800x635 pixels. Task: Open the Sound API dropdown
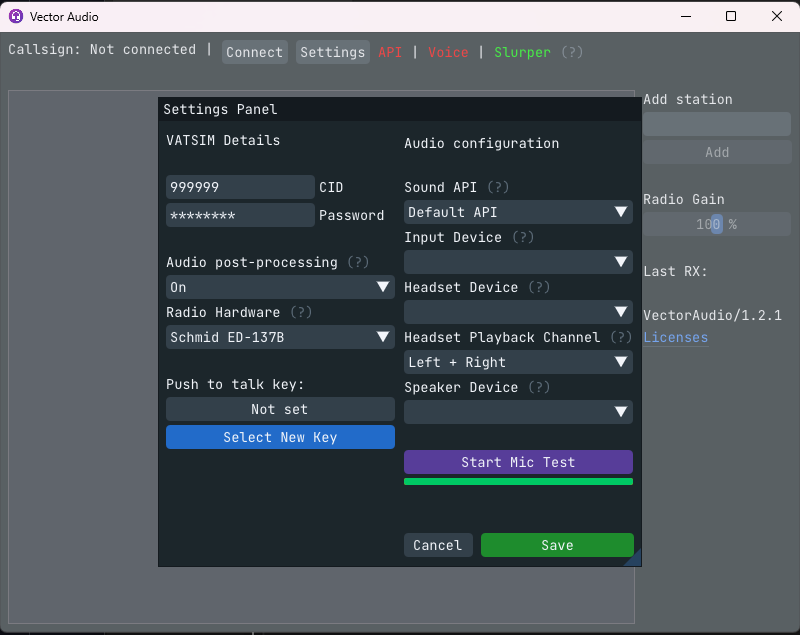518,212
